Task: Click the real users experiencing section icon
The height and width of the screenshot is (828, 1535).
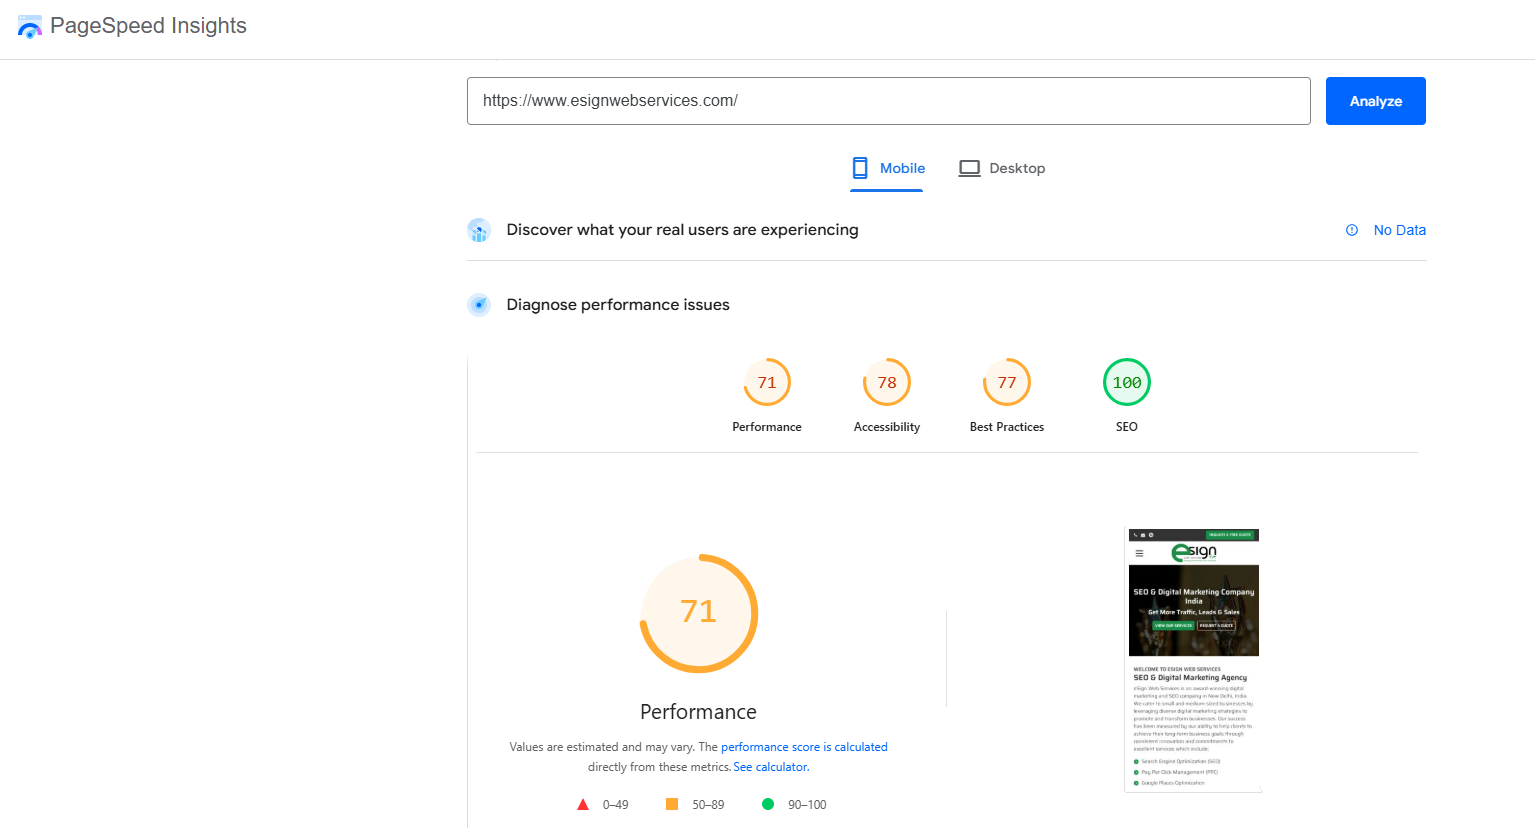Action: point(479,230)
